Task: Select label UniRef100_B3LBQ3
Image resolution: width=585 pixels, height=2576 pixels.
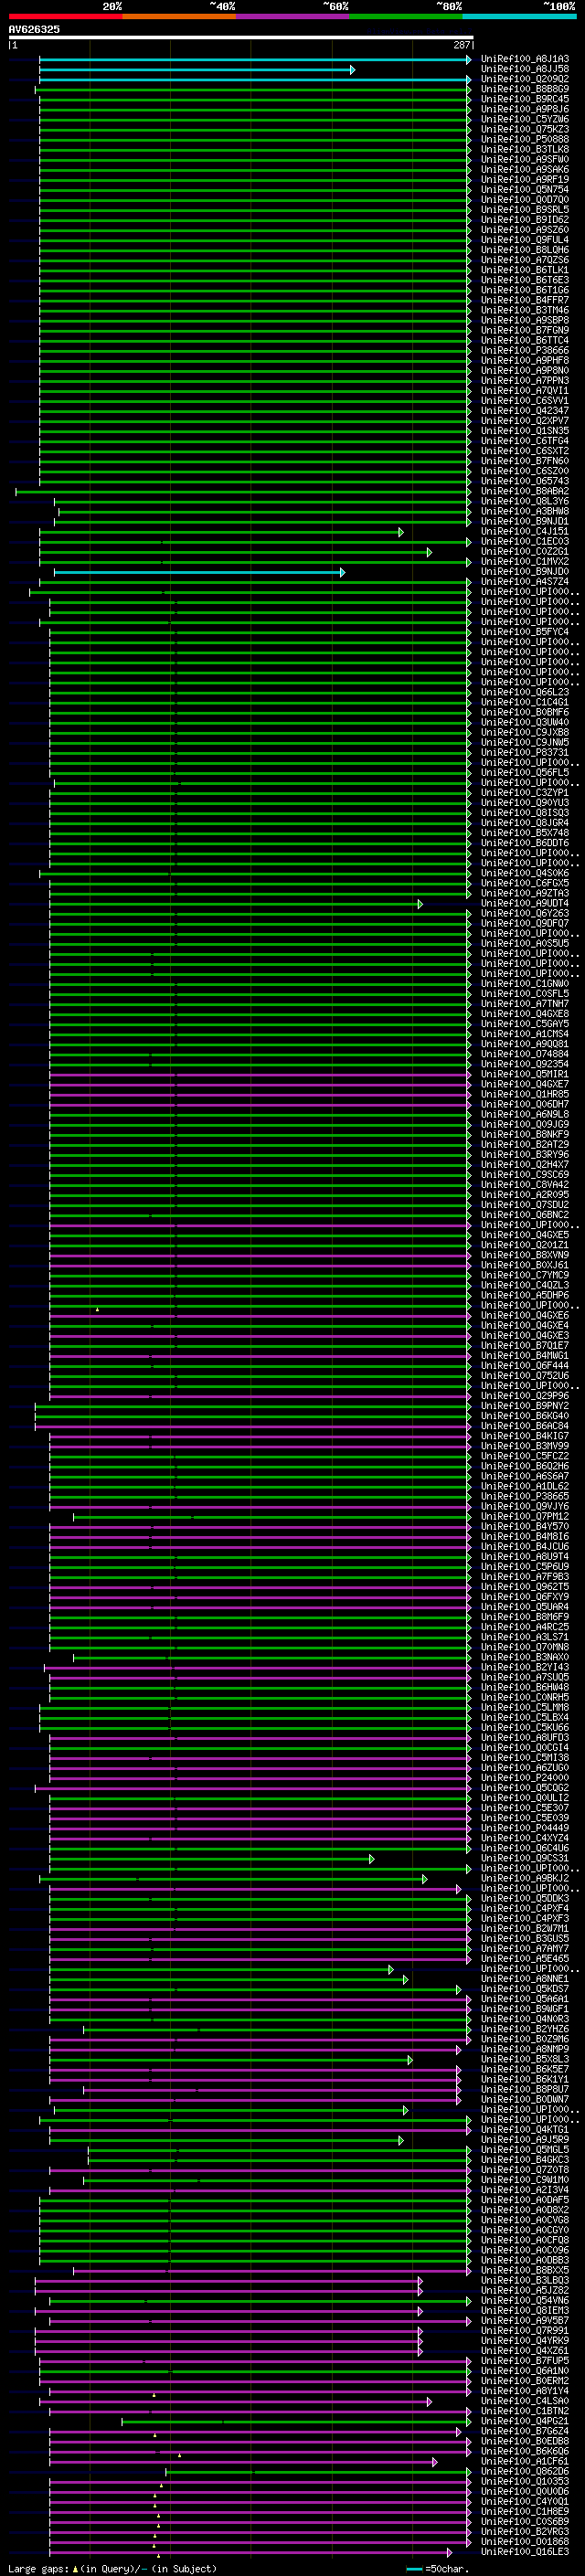Action: point(525,2280)
